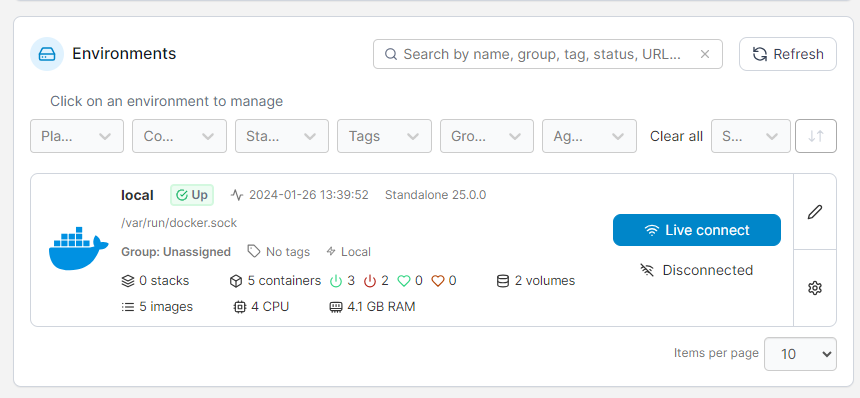Open the Connection type filter dropdown
Viewport: 860px width, 398px height.
click(x=179, y=136)
